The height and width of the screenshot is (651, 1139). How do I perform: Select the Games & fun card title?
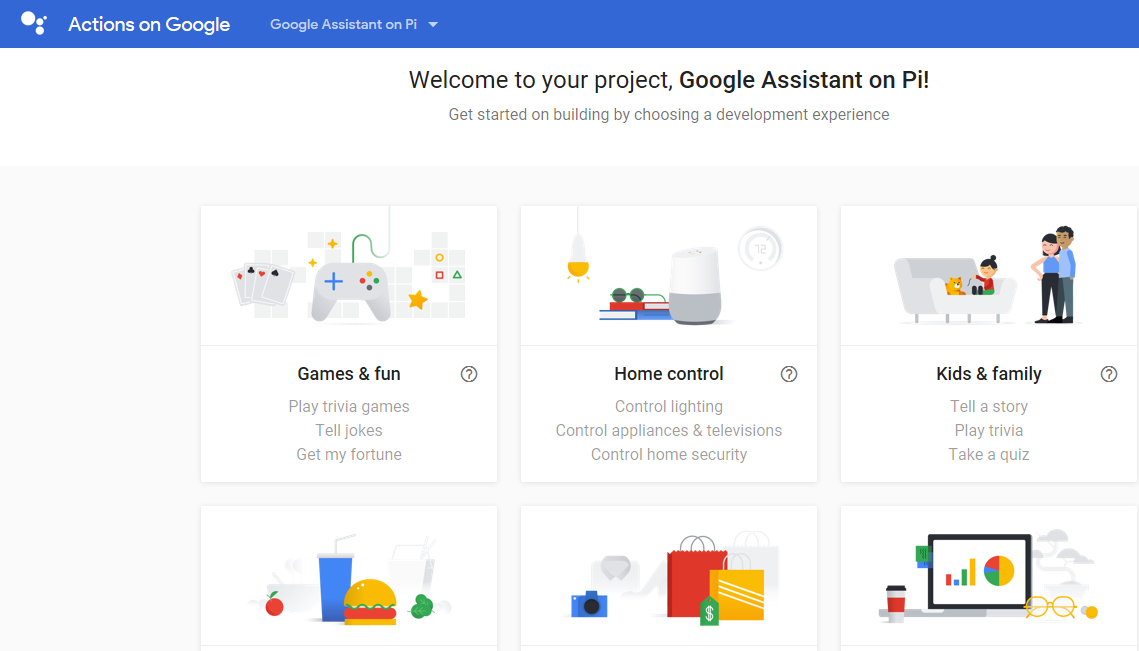pos(349,373)
